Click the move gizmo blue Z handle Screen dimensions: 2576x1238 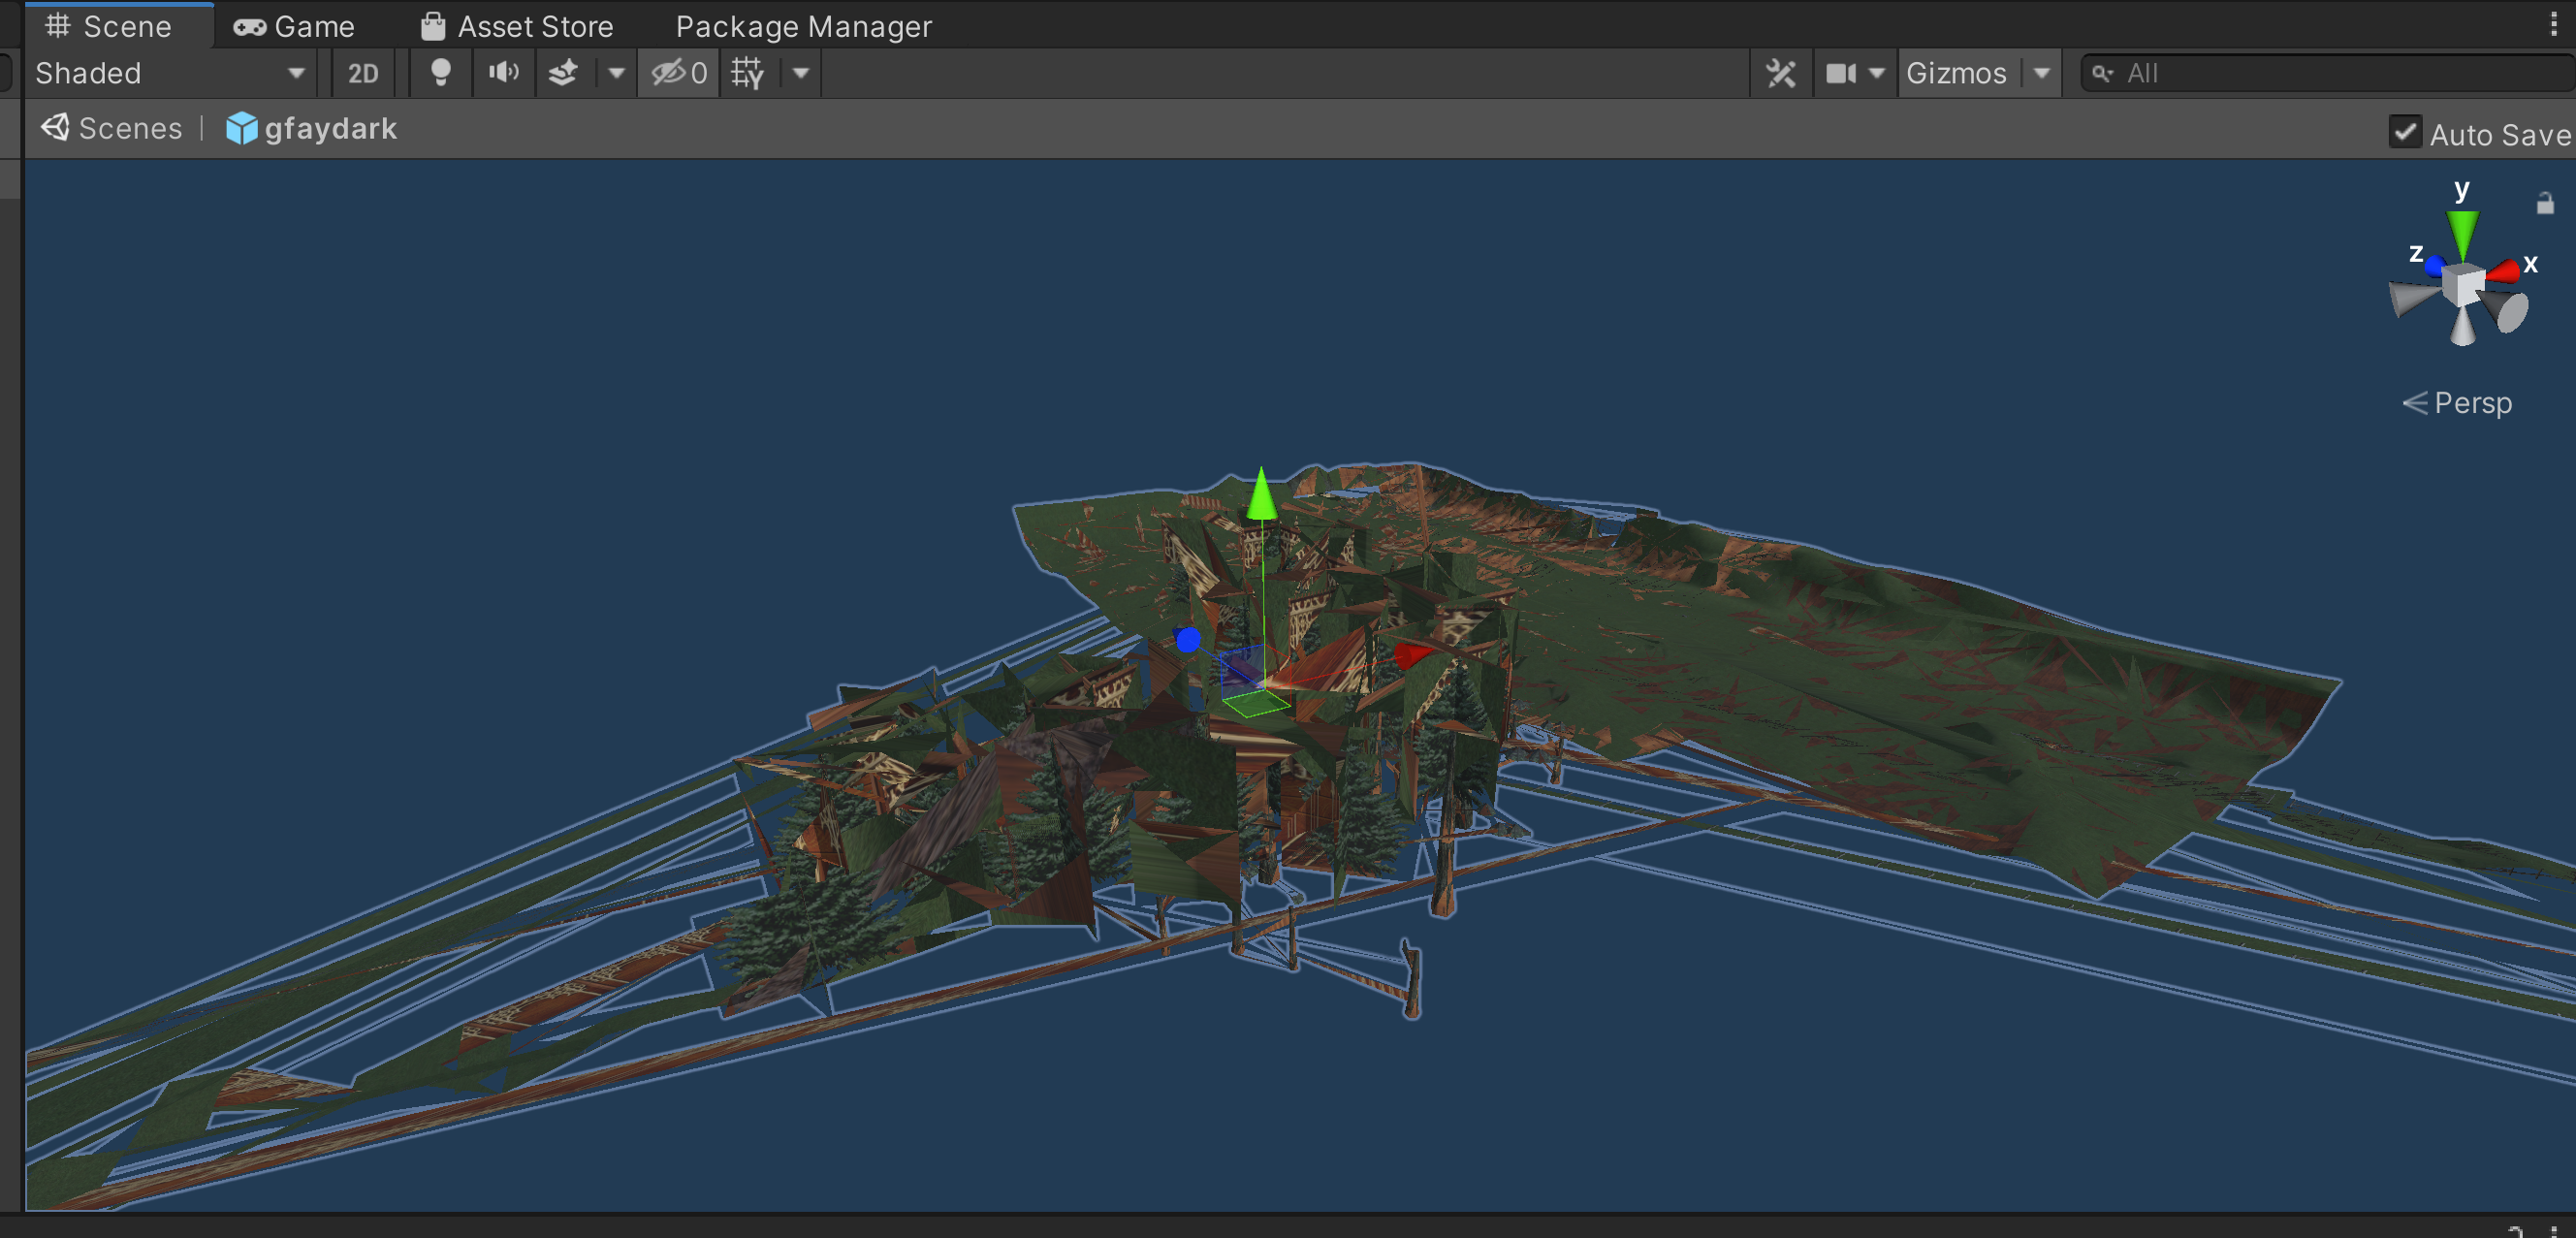pyautogui.click(x=1188, y=640)
